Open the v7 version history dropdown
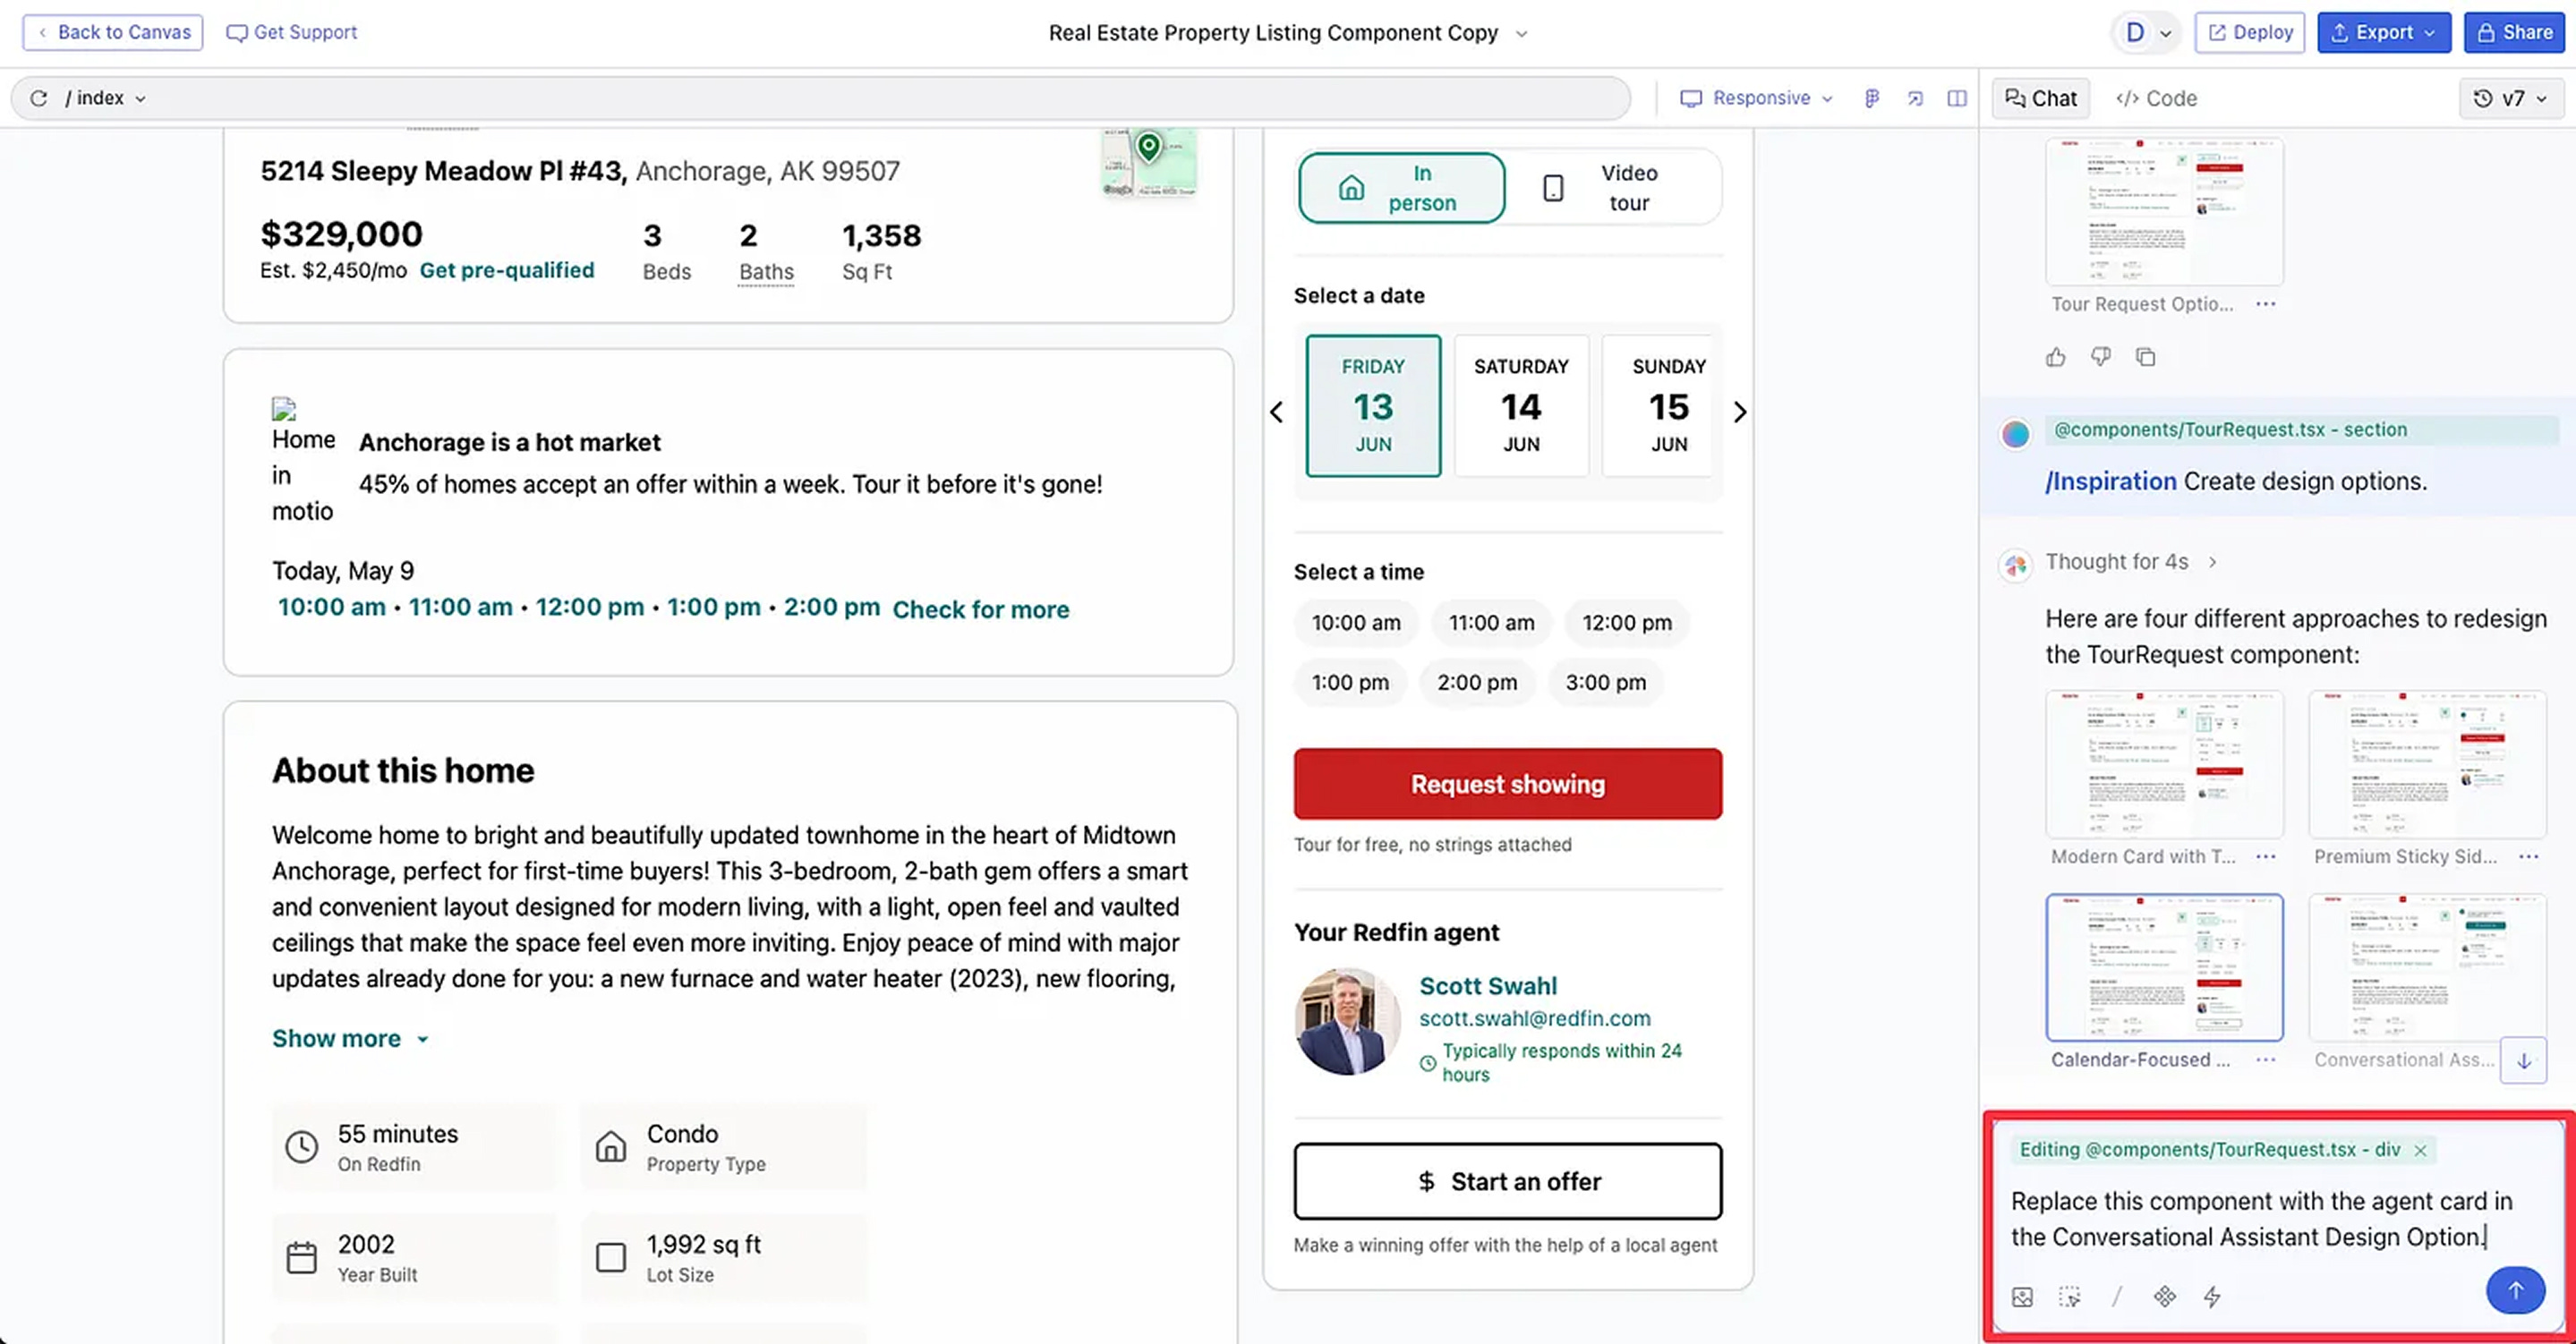Image resolution: width=2576 pixels, height=1344 pixels. tap(2511, 98)
